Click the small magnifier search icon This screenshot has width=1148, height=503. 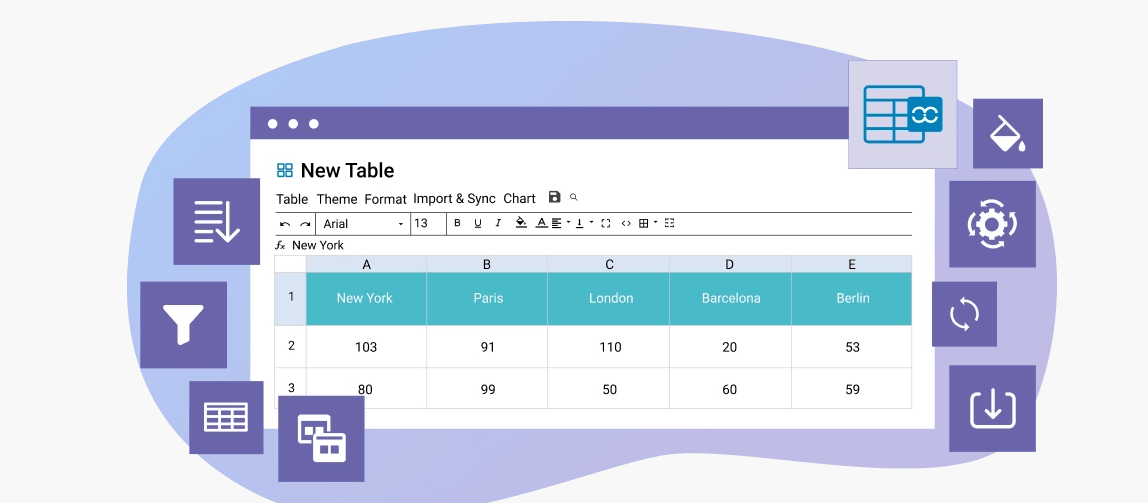[574, 197]
